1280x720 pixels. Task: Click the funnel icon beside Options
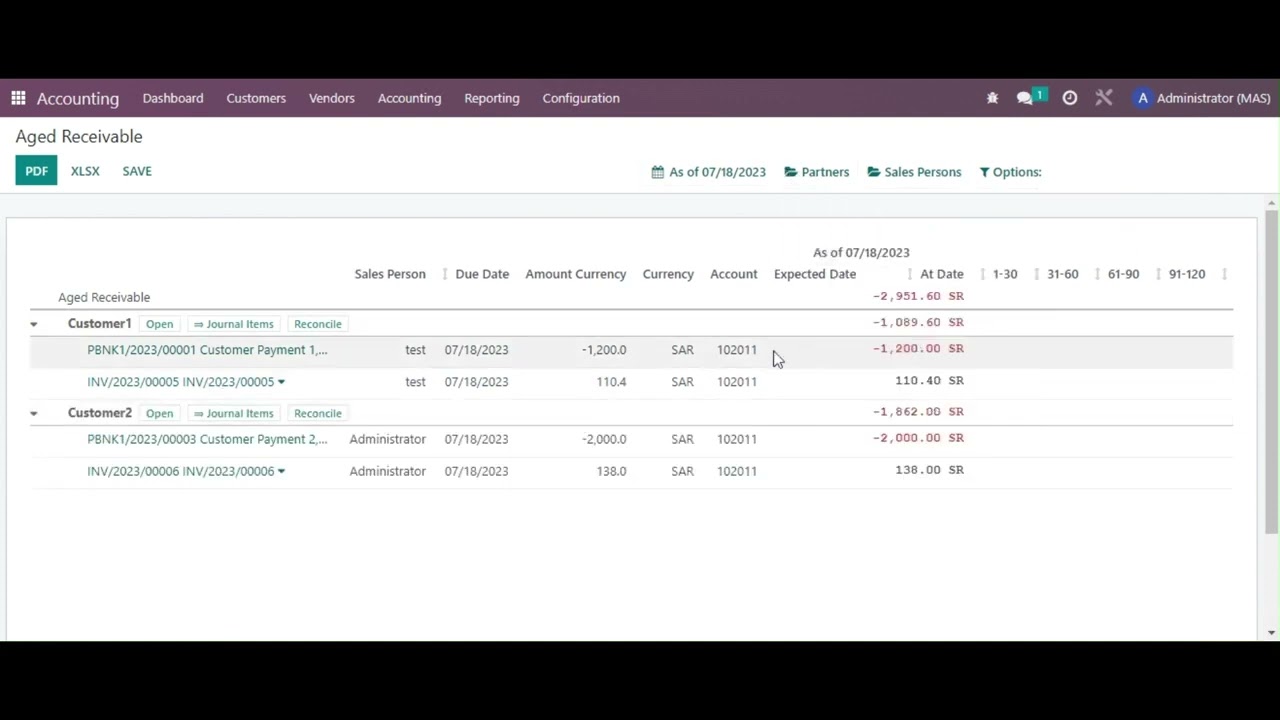pyautogui.click(x=984, y=172)
